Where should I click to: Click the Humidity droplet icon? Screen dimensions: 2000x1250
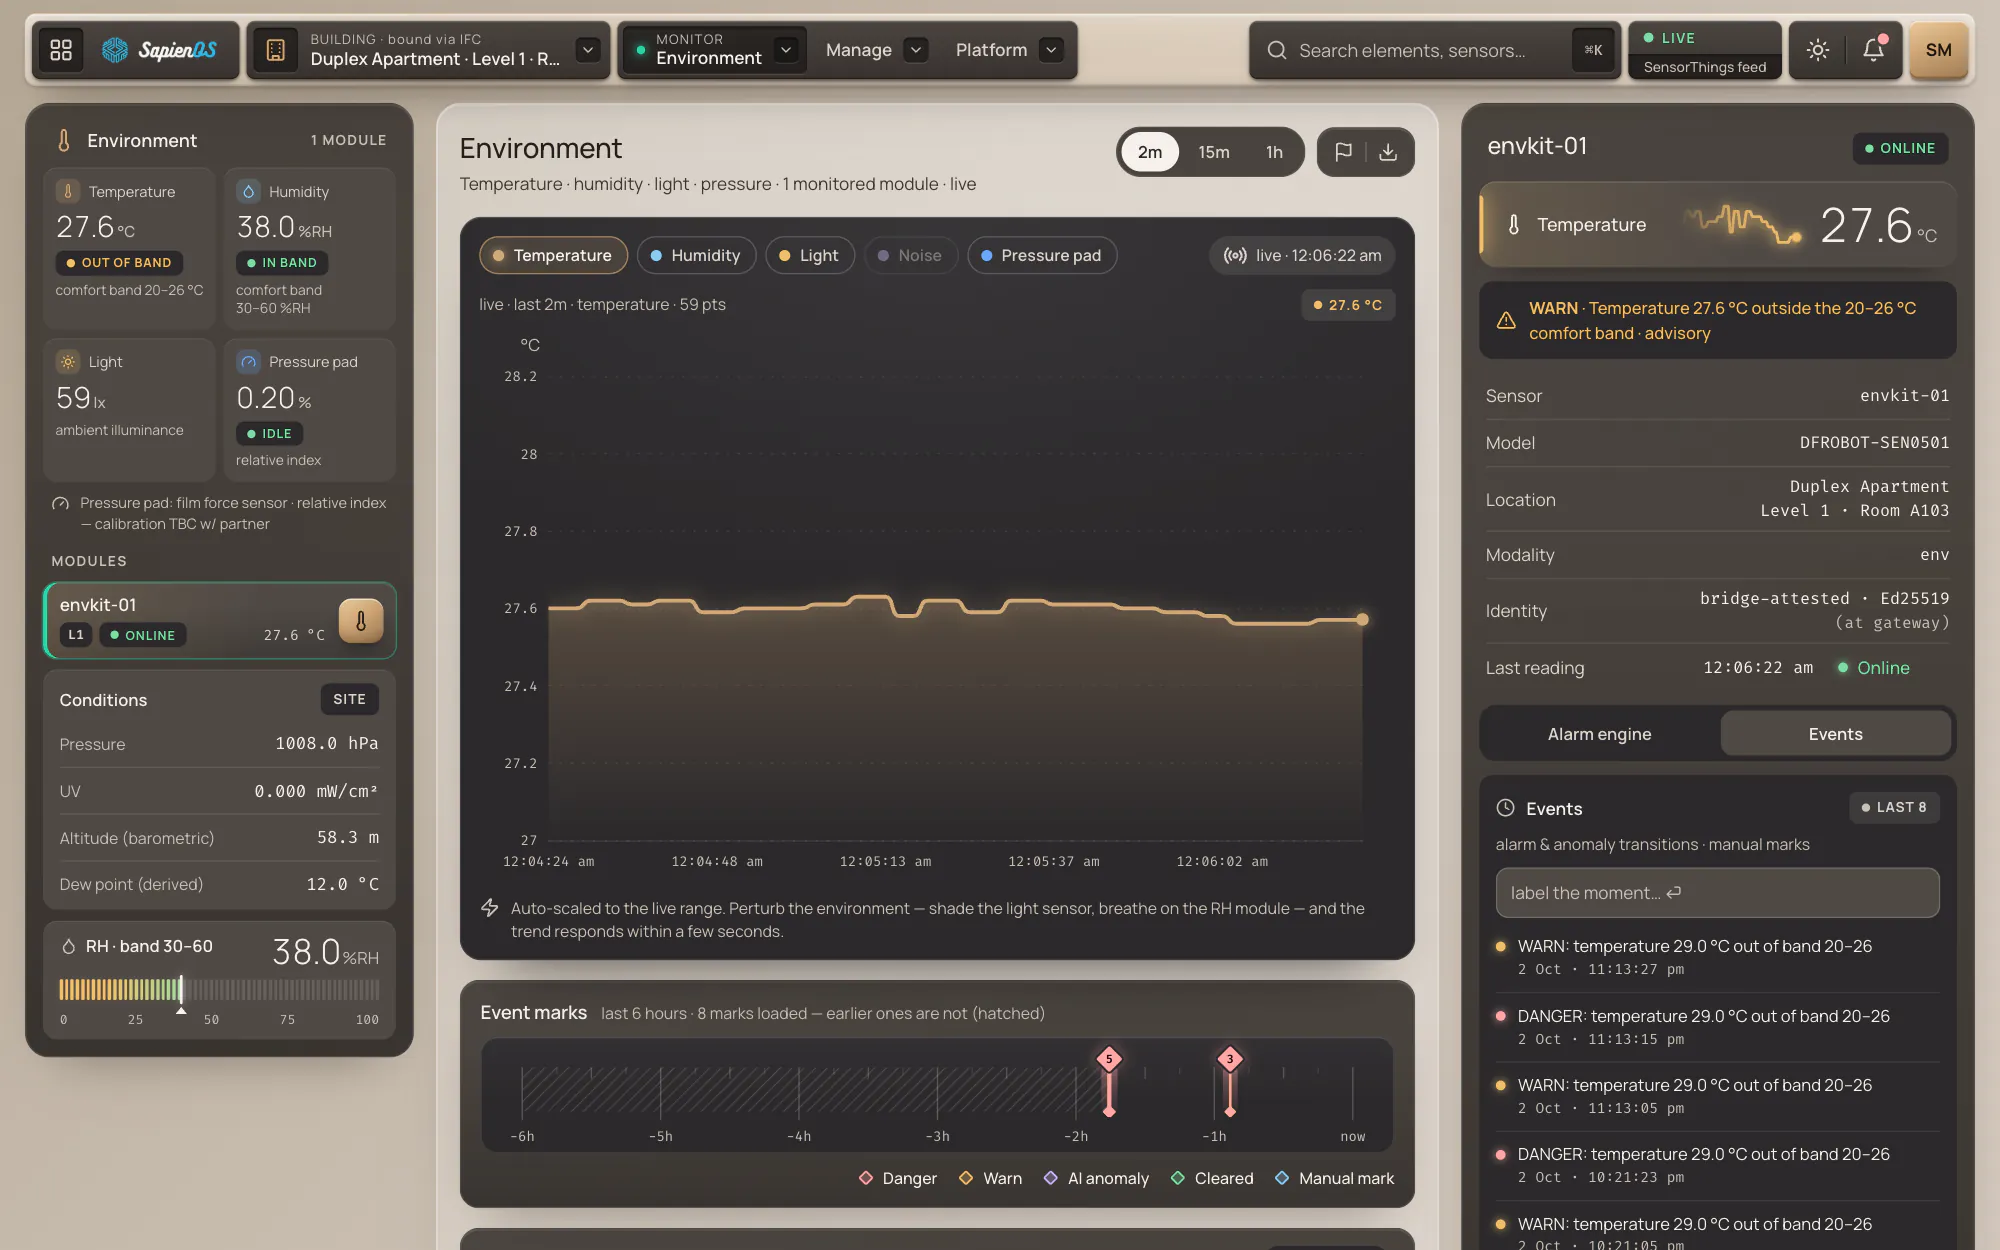point(248,191)
